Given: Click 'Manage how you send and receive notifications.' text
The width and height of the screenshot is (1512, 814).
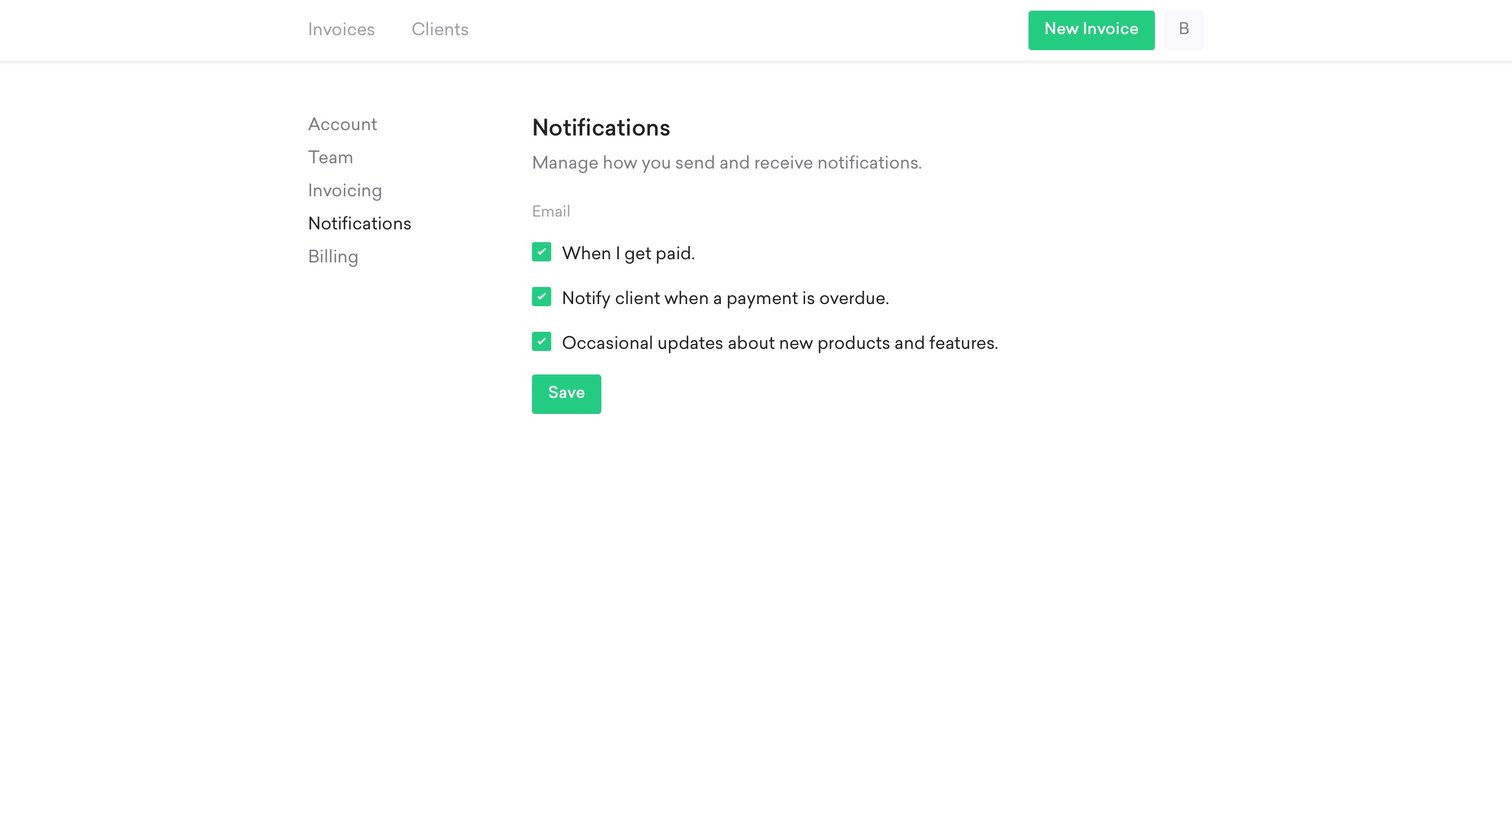Looking at the screenshot, I should (727, 163).
